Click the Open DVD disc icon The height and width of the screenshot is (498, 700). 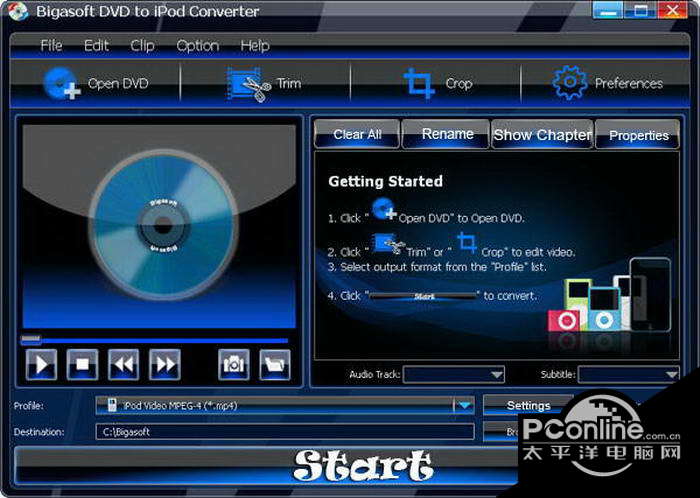[x=62, y=83]
